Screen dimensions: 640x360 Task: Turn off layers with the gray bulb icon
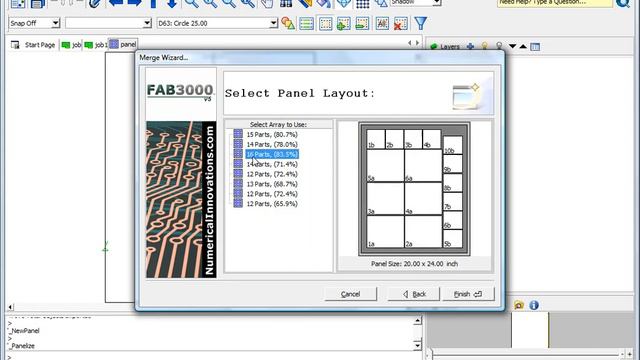pos(499,47)
